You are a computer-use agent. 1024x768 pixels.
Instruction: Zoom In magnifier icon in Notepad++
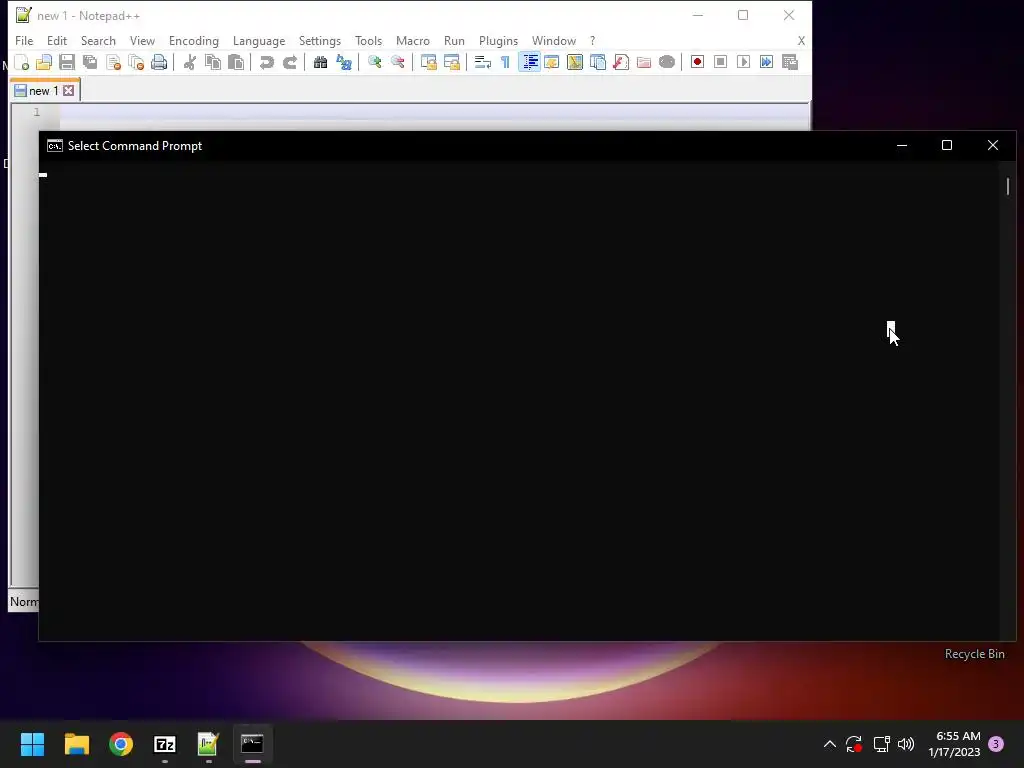pos(374,62)
